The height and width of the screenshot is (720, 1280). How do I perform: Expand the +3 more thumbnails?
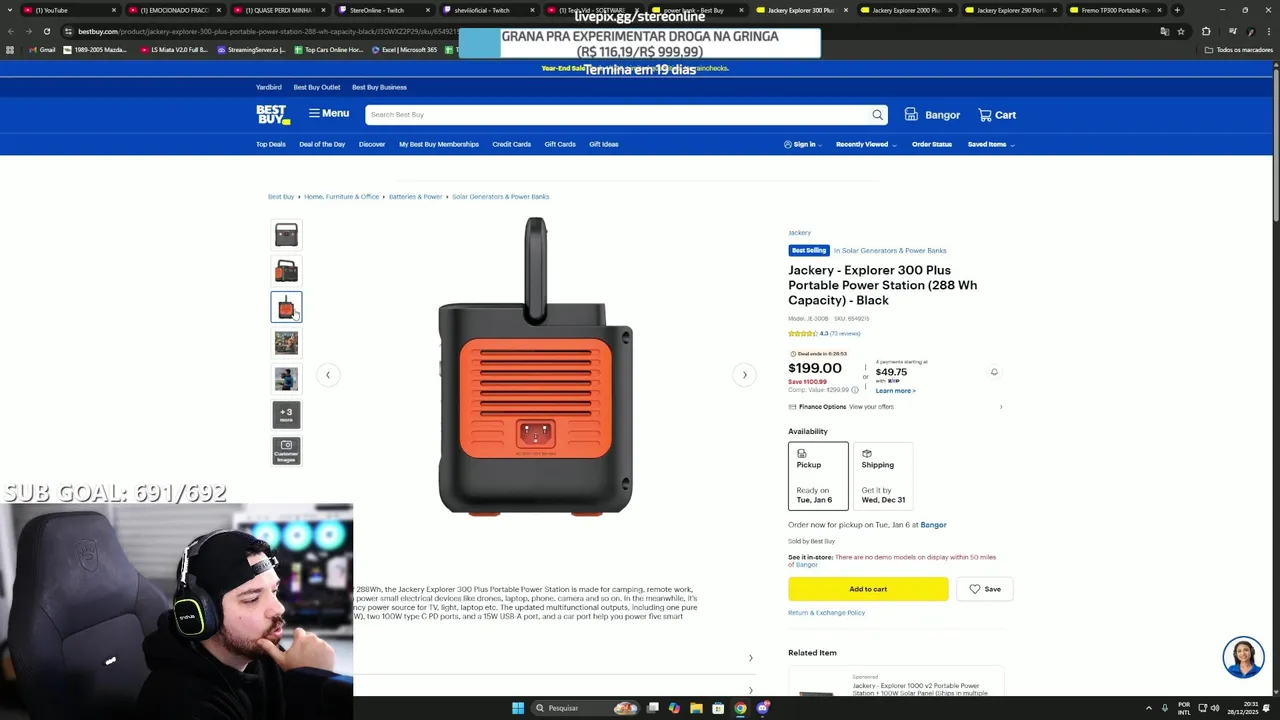click(x=286, y=414)
